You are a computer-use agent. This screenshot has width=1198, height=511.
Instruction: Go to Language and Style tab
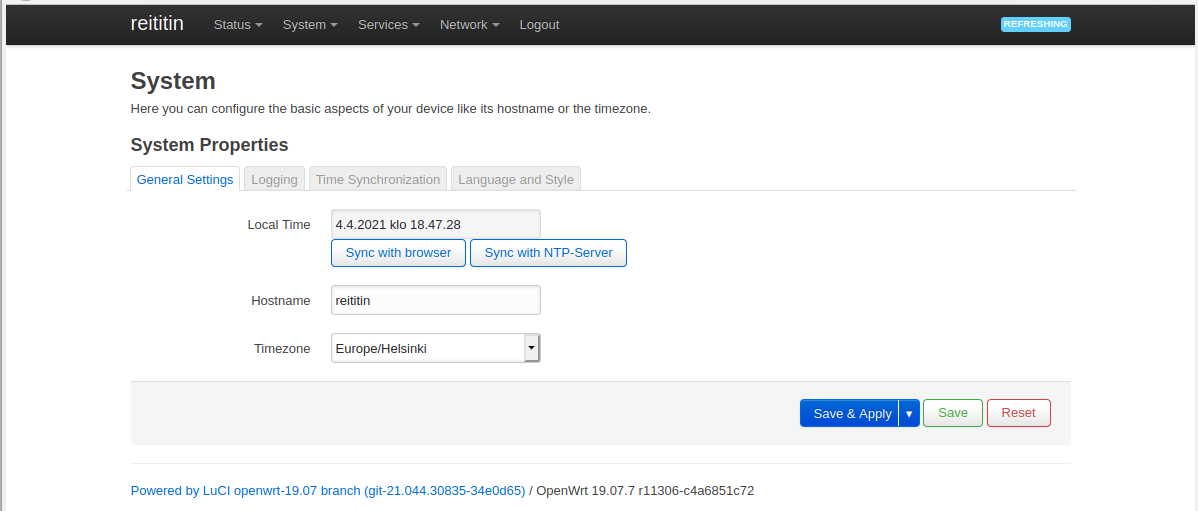[x=515, y=180]
